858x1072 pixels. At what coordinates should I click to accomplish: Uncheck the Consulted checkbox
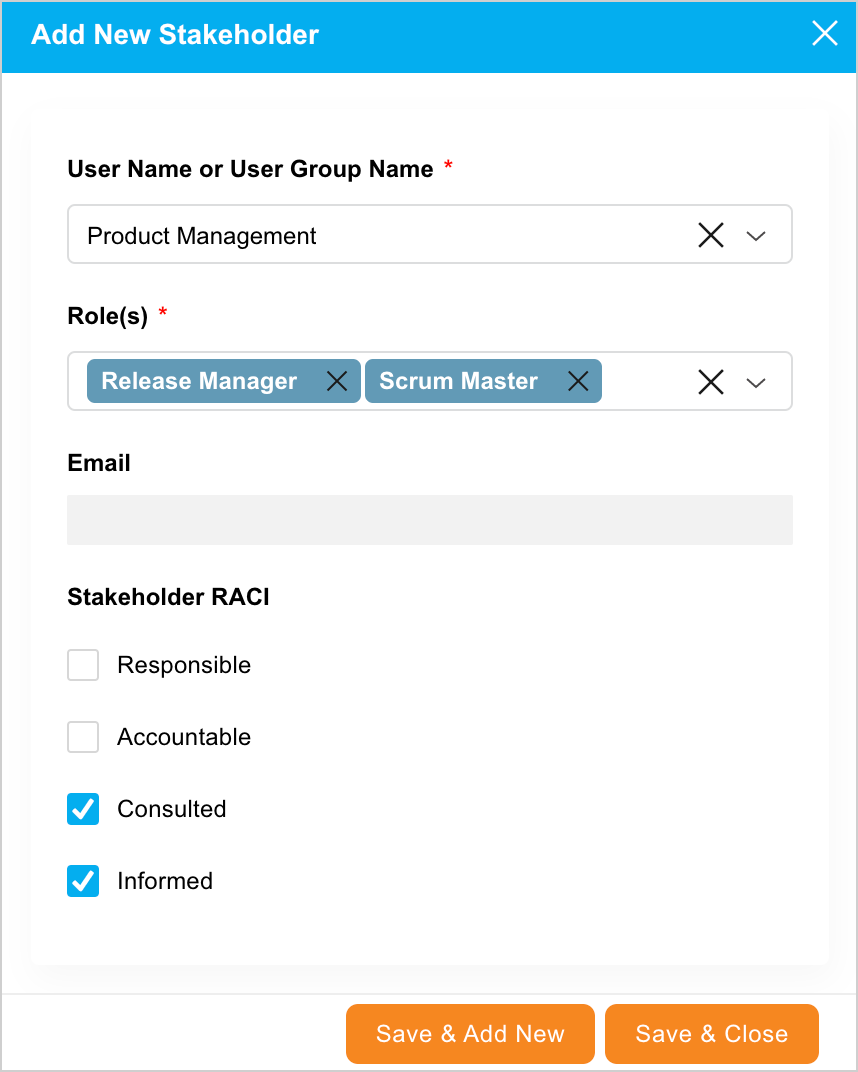pos(83,809)
